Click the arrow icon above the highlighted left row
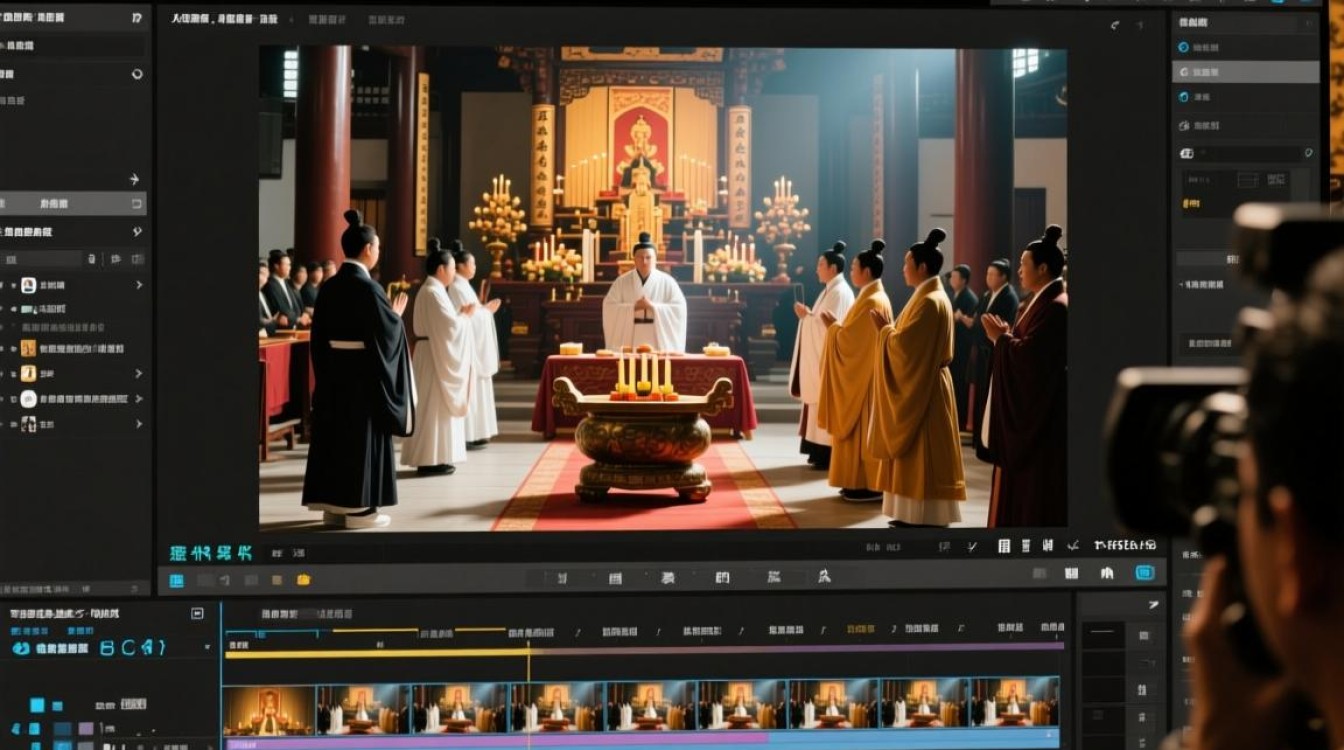Image resolution: width=1344 pixels, height=750 pixels. [x=135, y=179]
